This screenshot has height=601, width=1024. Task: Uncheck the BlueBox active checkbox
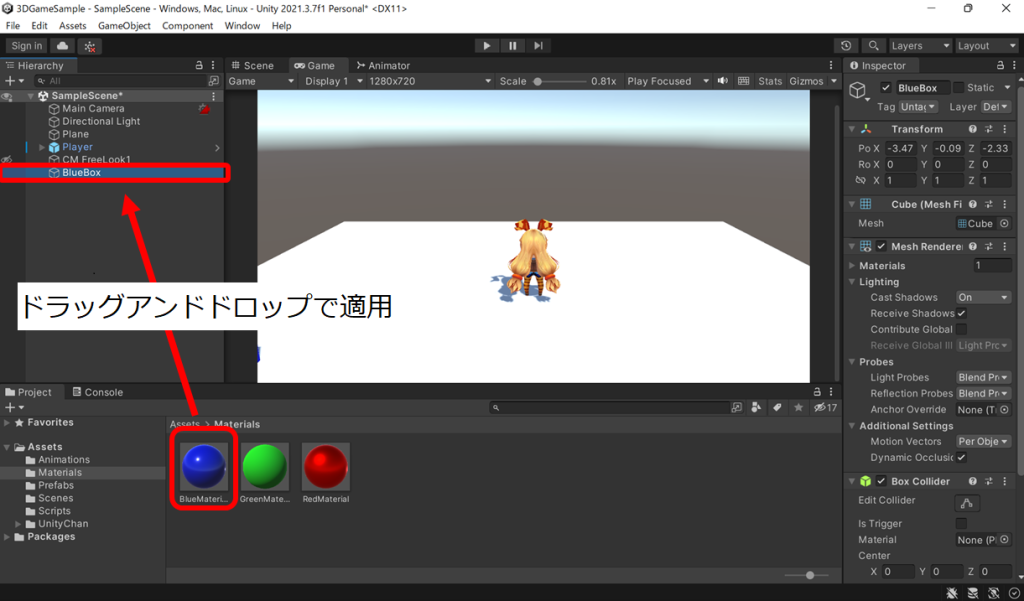[885, 88]
